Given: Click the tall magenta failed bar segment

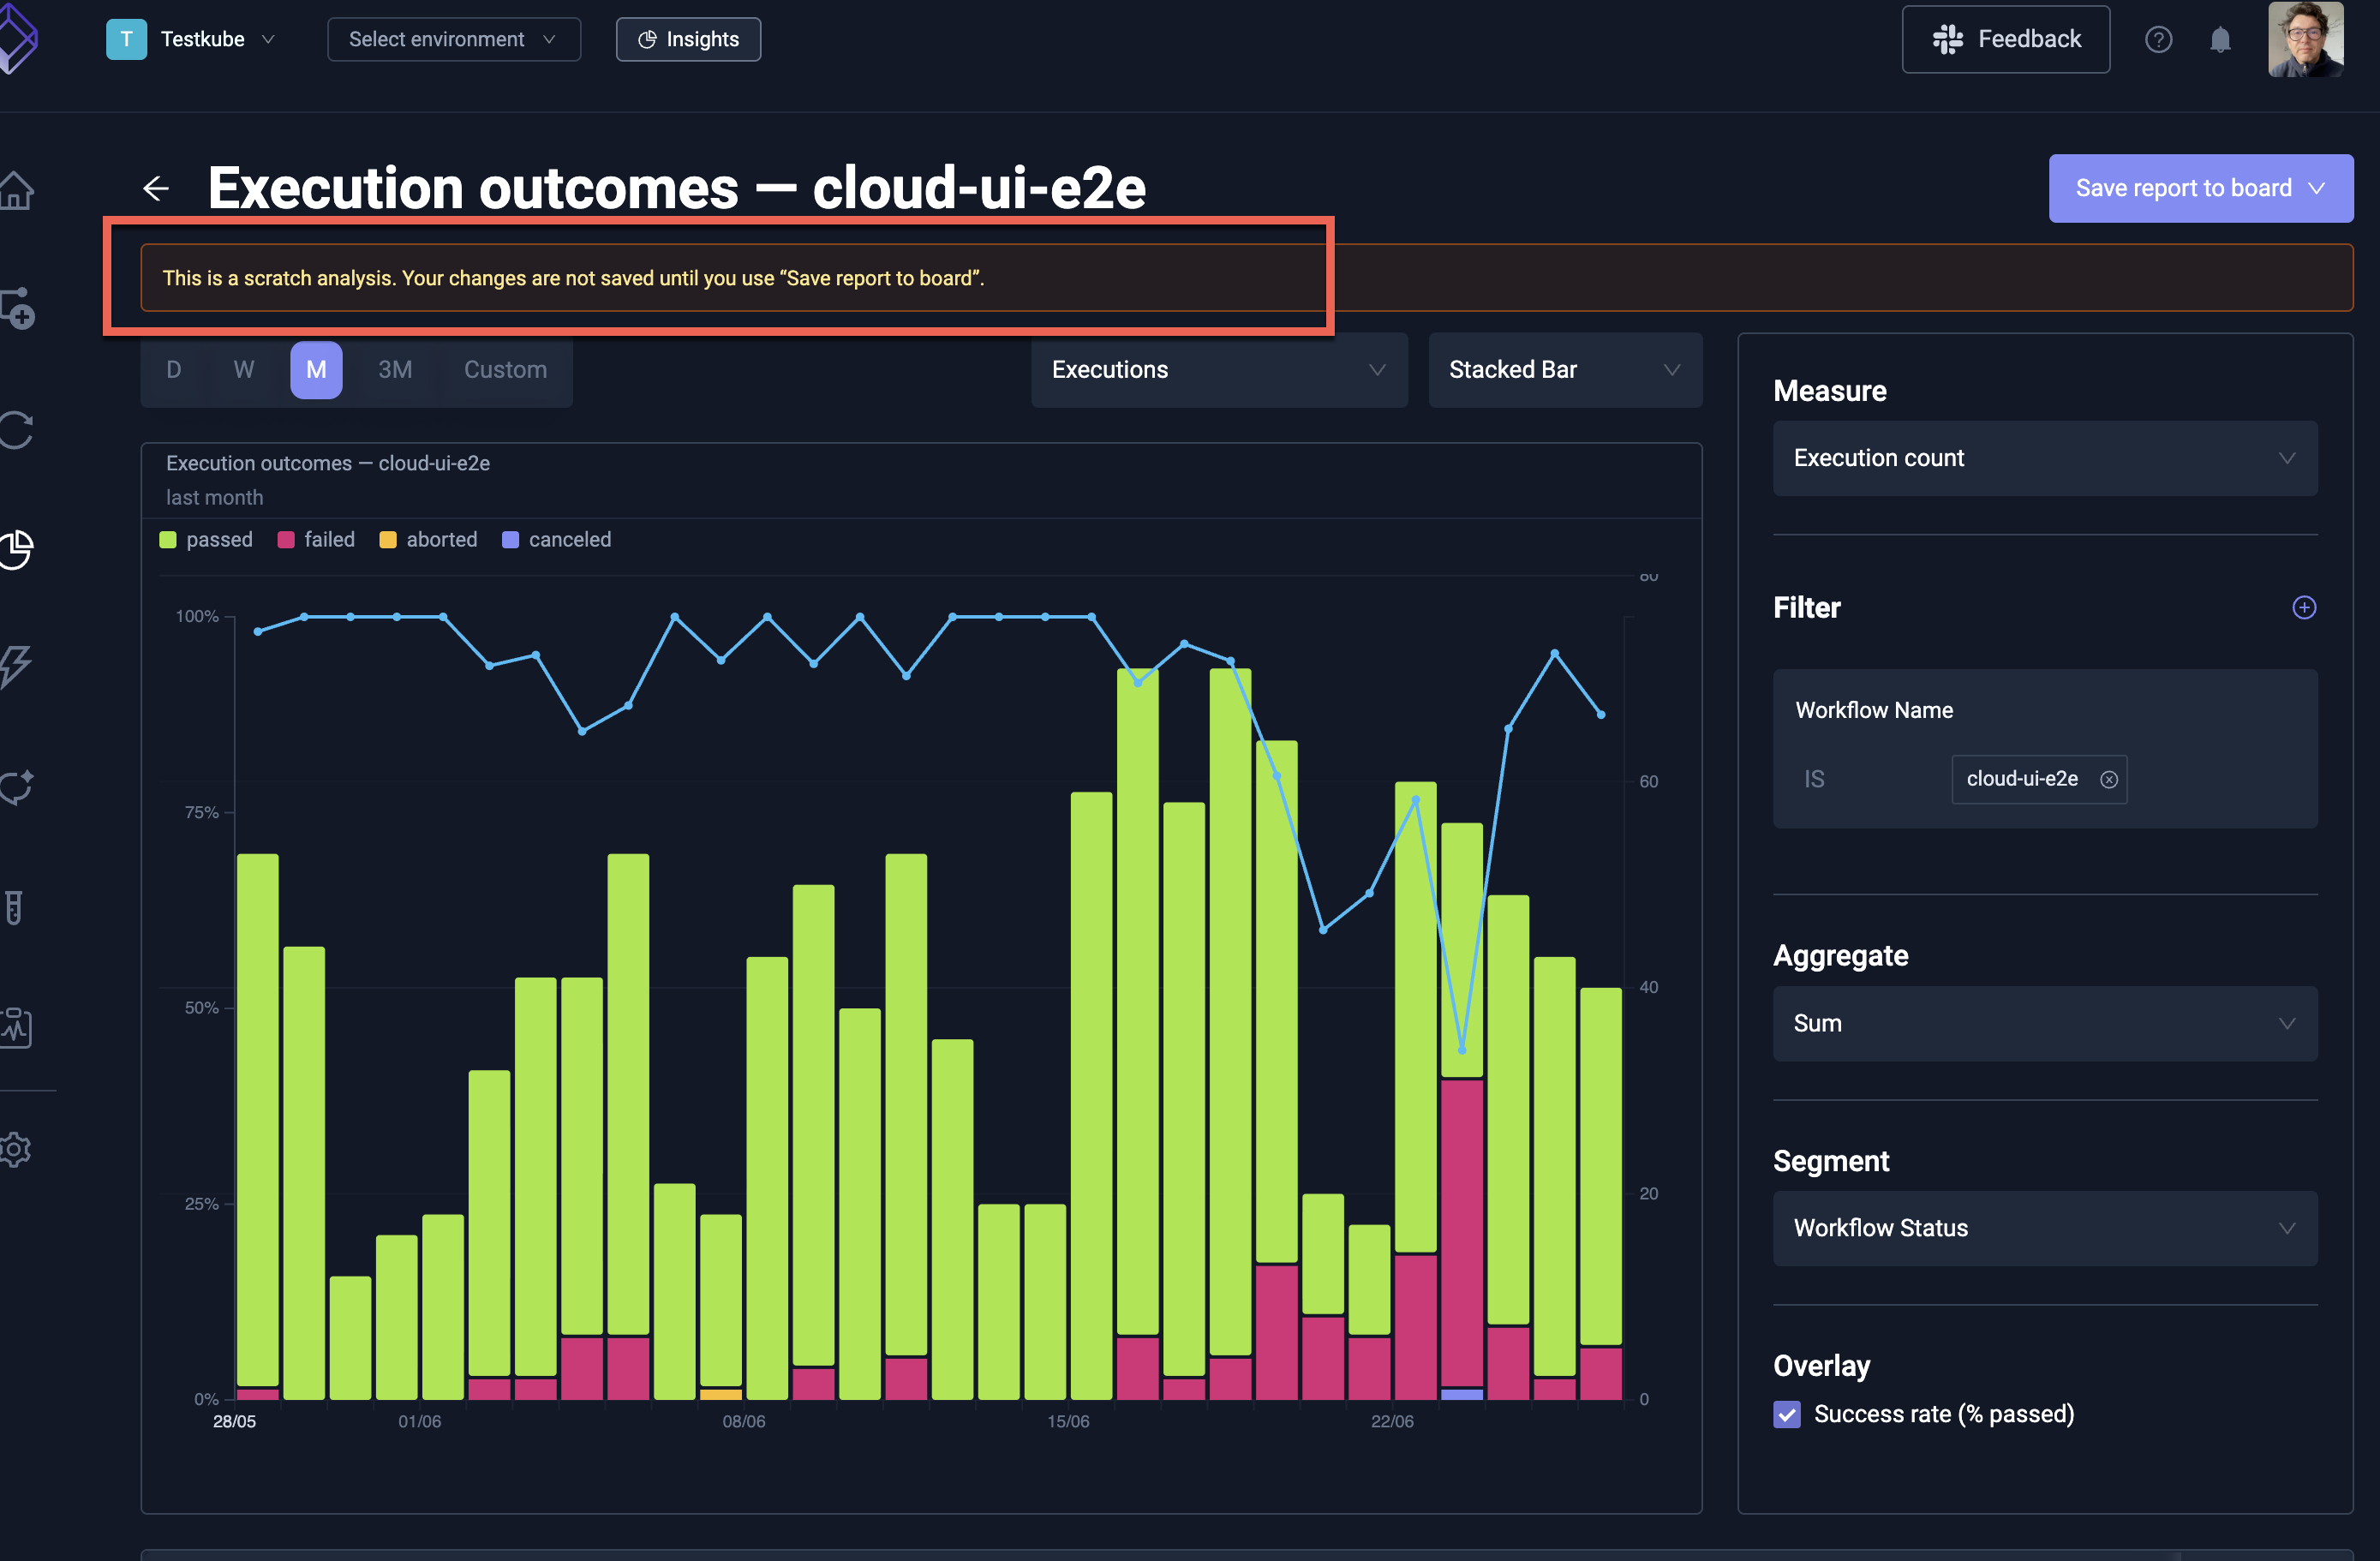Looking at the screenshot, I should pyautogui.click(x=1461, y=1233).
